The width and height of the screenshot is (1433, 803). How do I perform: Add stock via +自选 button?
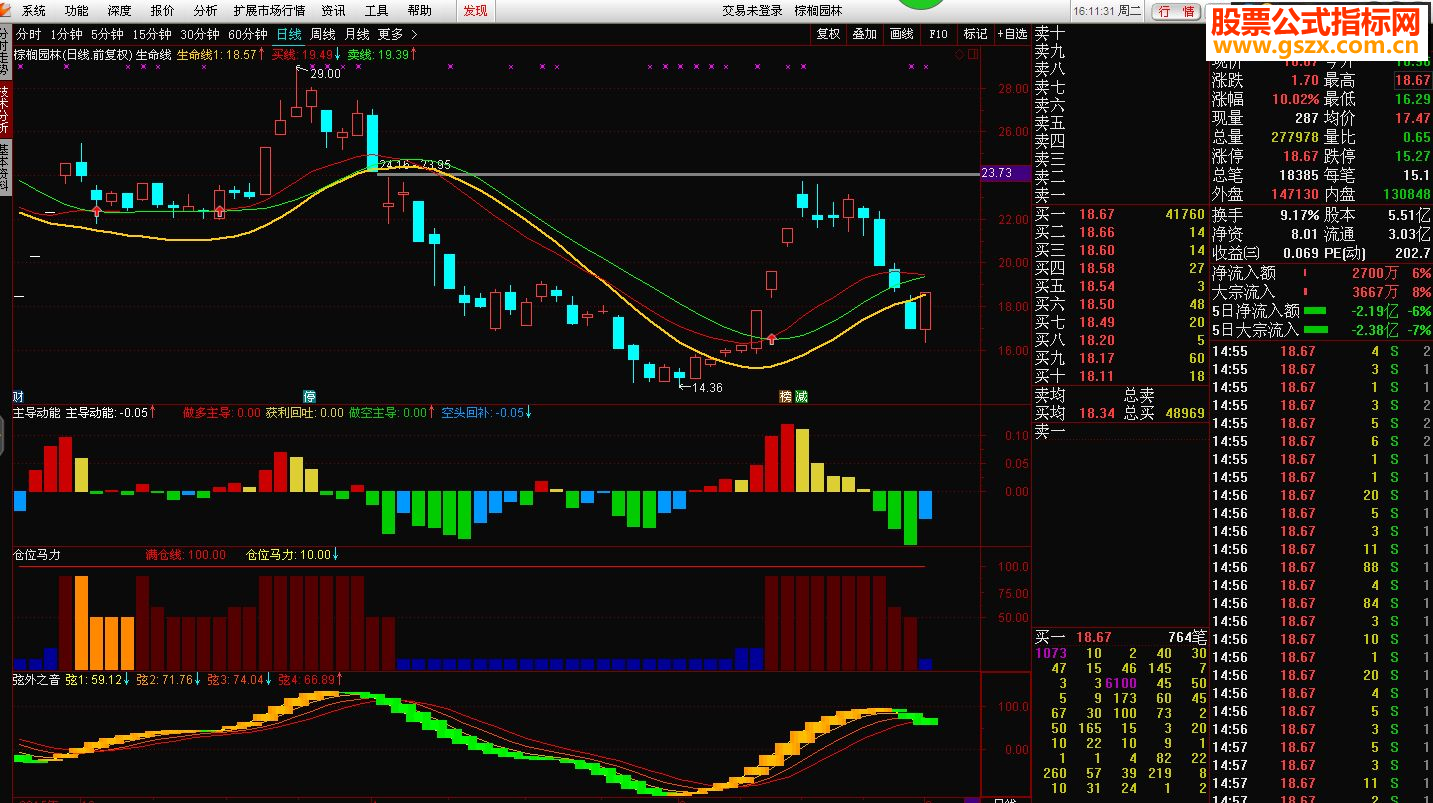click(x=1011, y=34)
